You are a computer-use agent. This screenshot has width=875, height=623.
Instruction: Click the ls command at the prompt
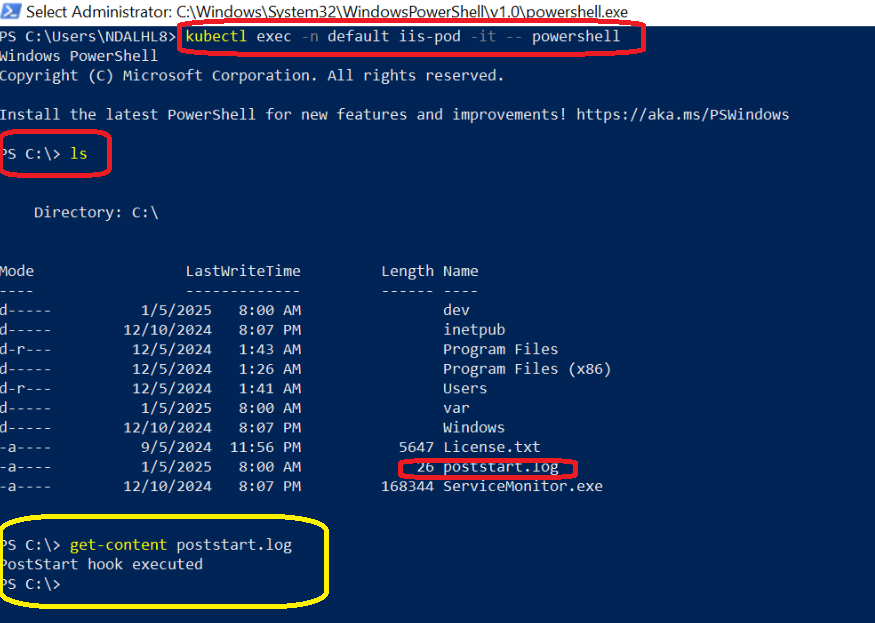[79, 154]
